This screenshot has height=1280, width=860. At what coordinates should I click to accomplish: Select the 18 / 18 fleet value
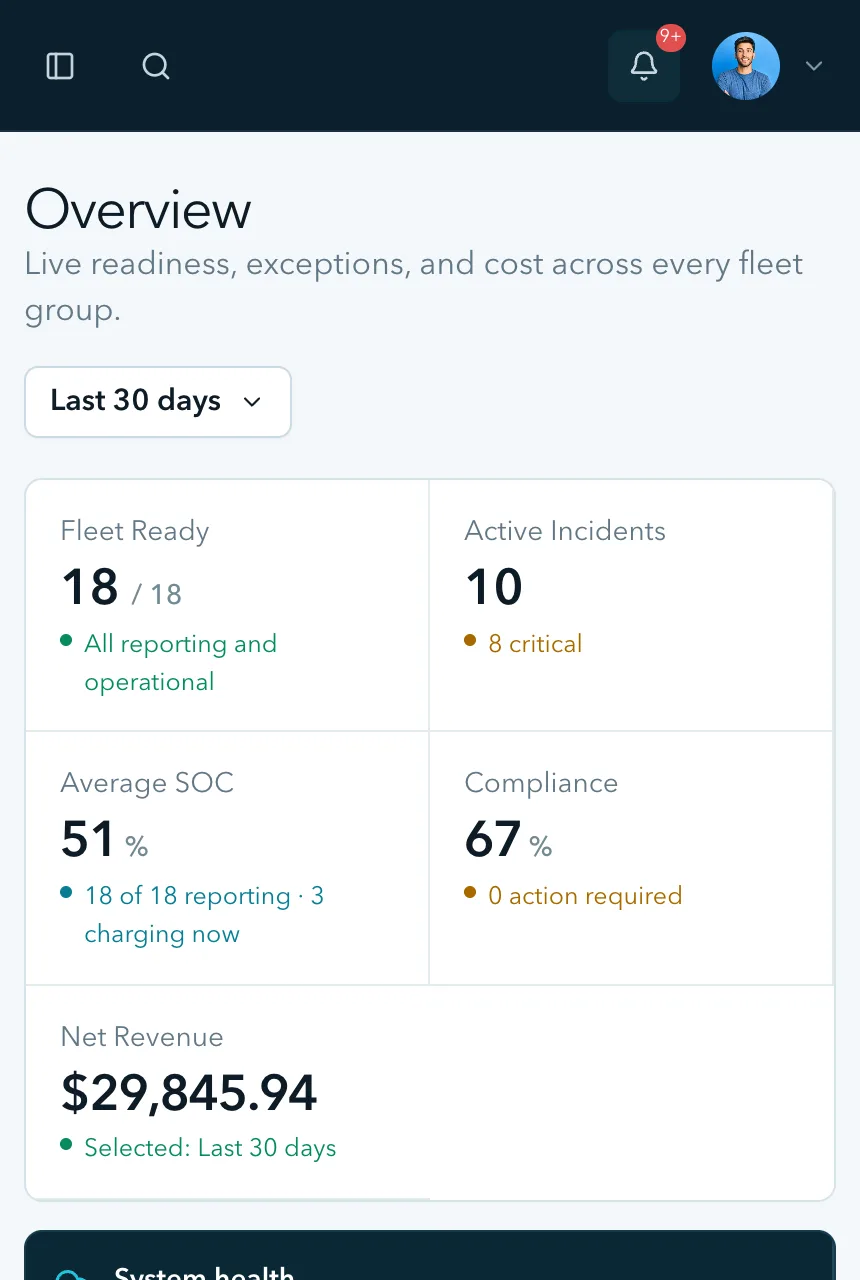coord(122,587)
